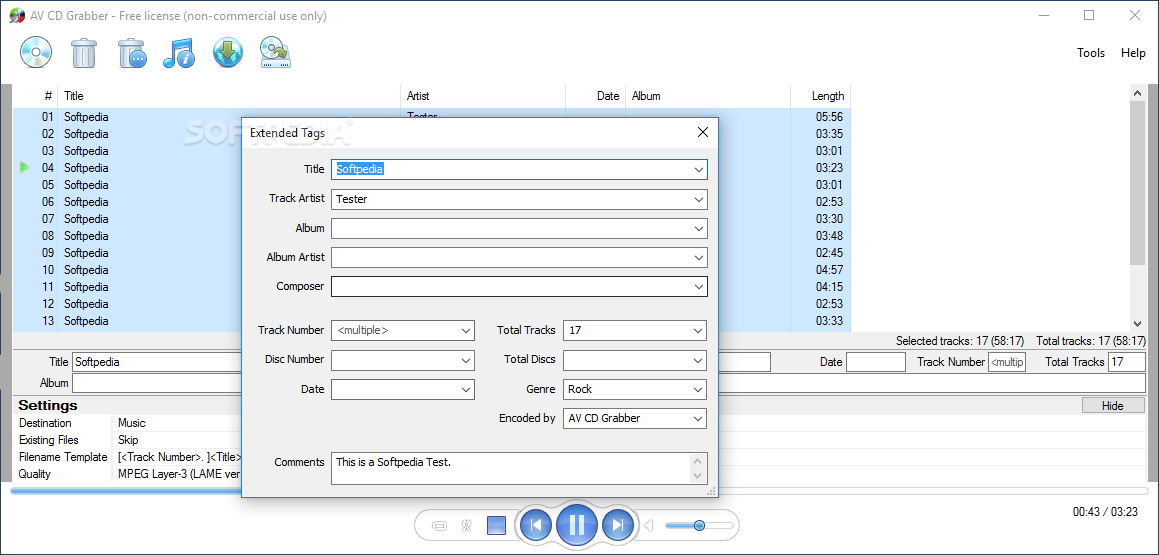Click the plain trash can icon
Screen dimensions: 1159x555
(x=84, y=53)
